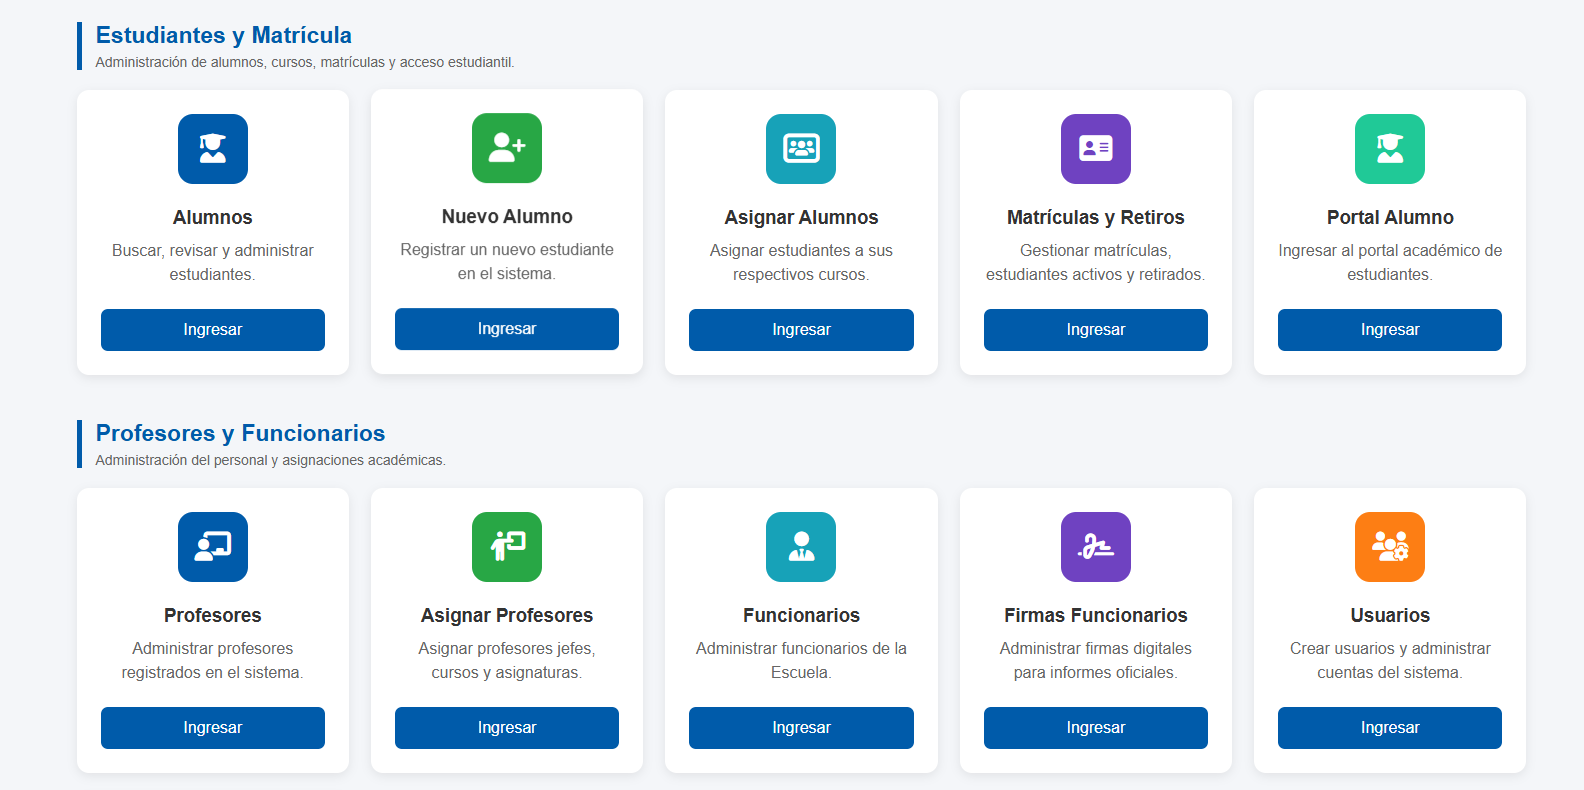
Task: Select the Asignar Profesores title
Action: tap(507, 615)
